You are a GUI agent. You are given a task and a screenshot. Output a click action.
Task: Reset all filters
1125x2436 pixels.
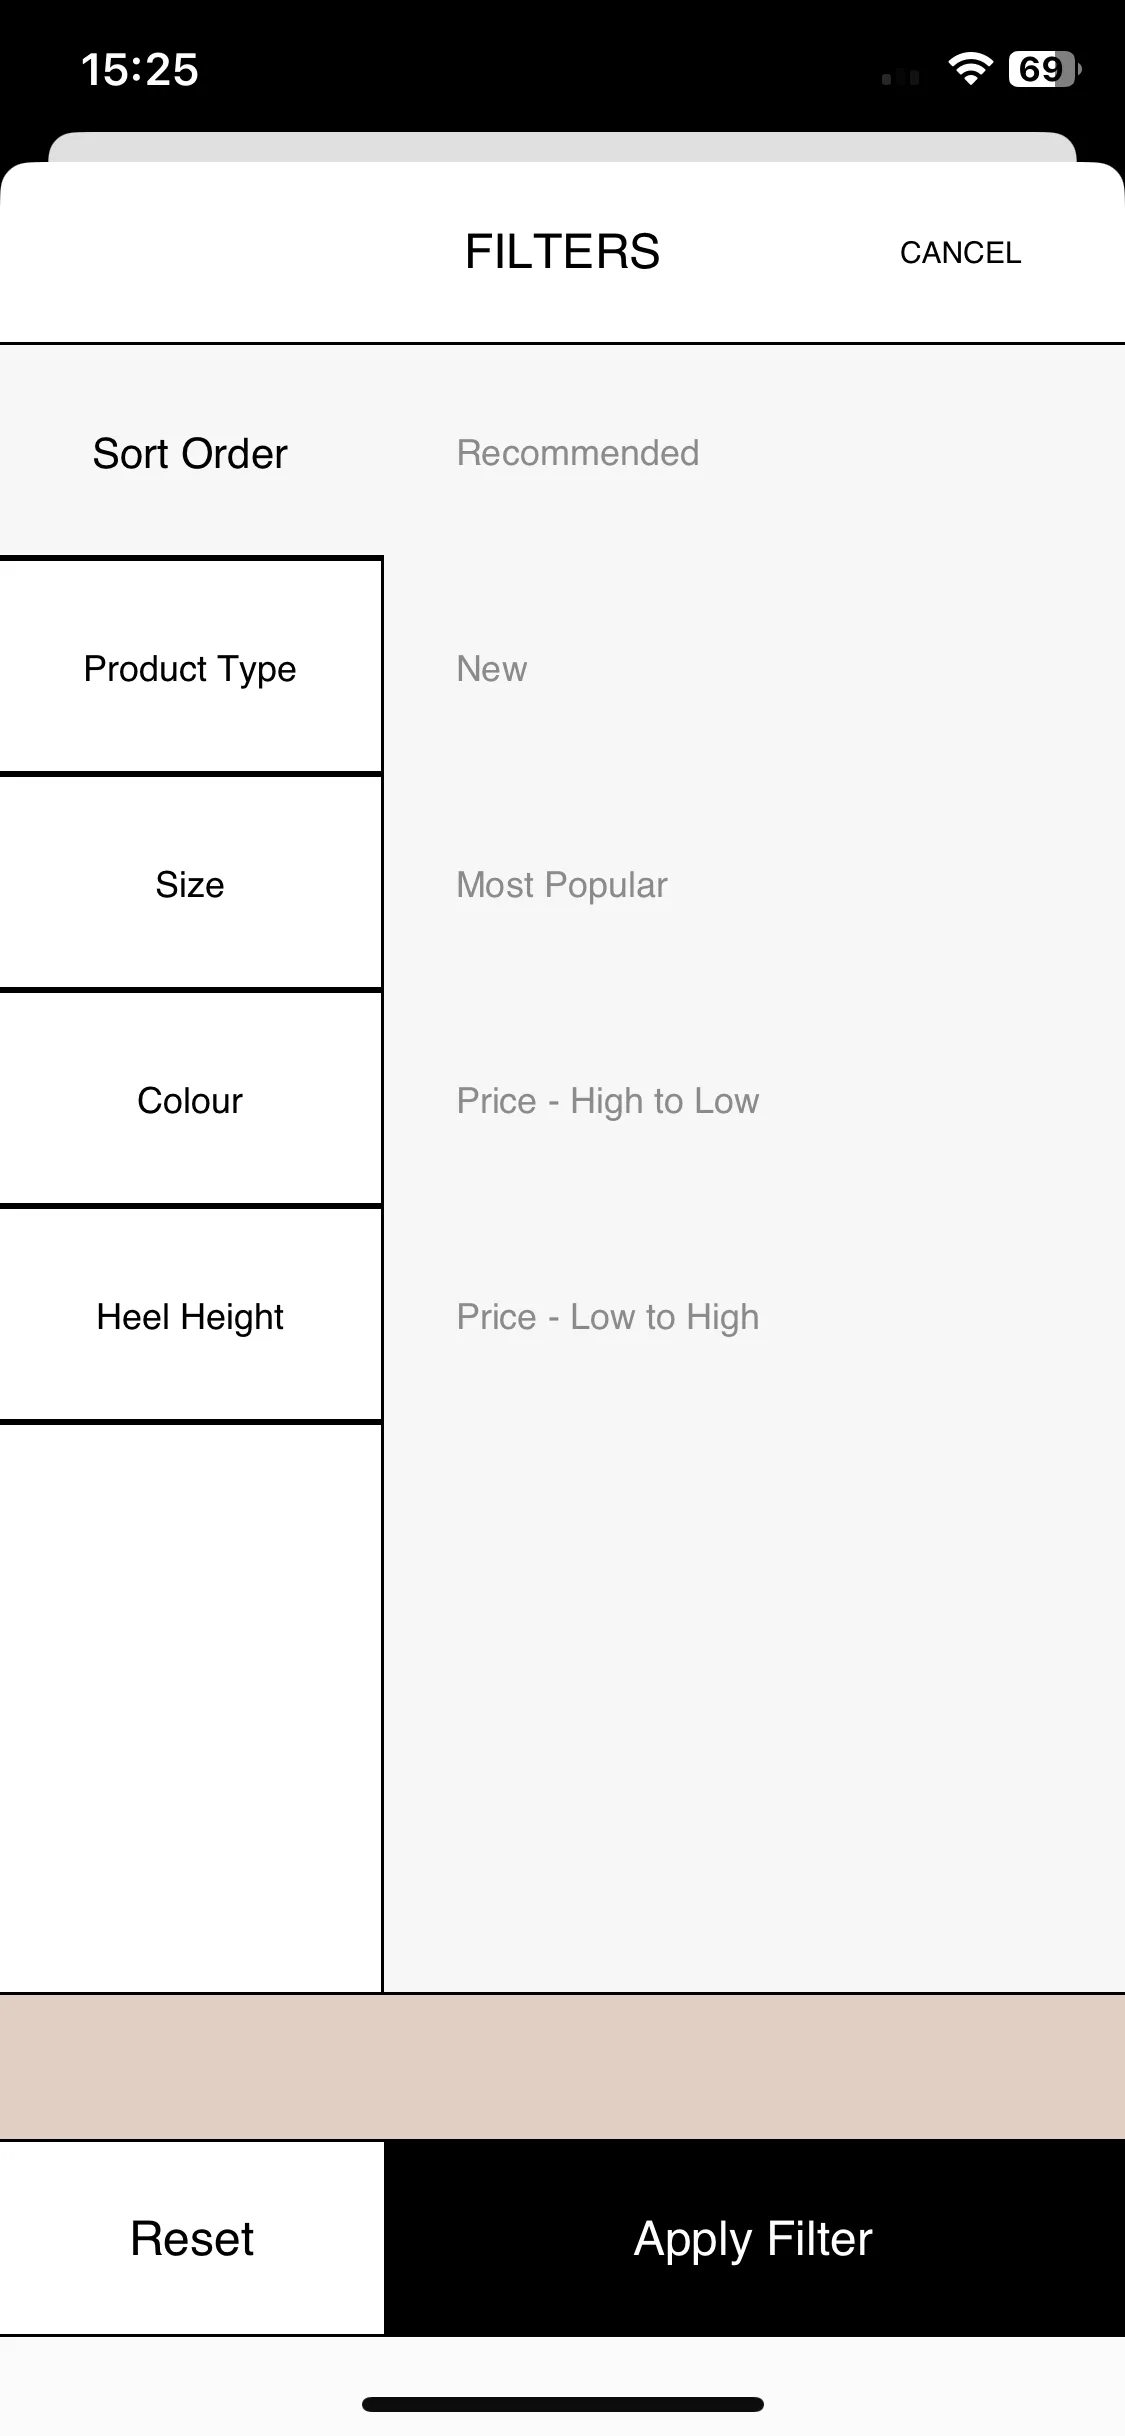[x=192, y=2238]
